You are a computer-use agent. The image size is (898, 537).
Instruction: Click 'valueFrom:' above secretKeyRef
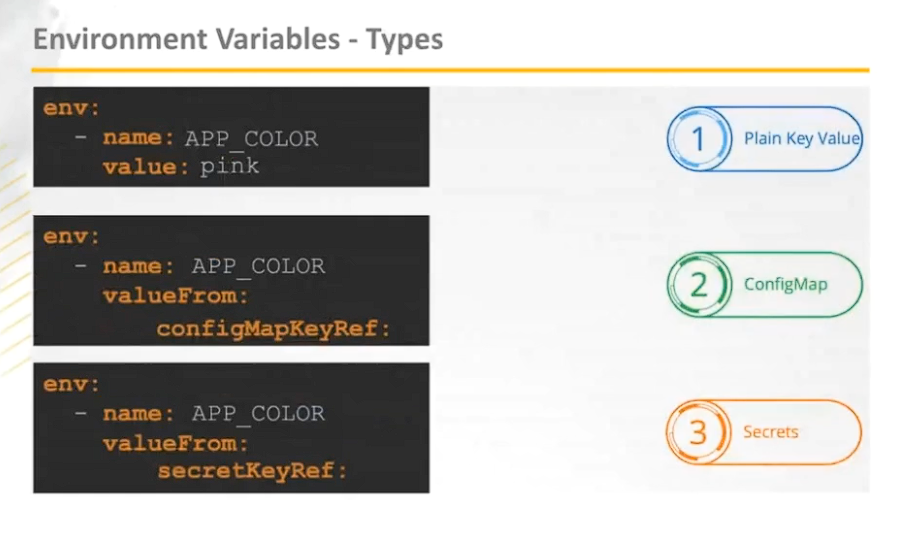point(175,442)
